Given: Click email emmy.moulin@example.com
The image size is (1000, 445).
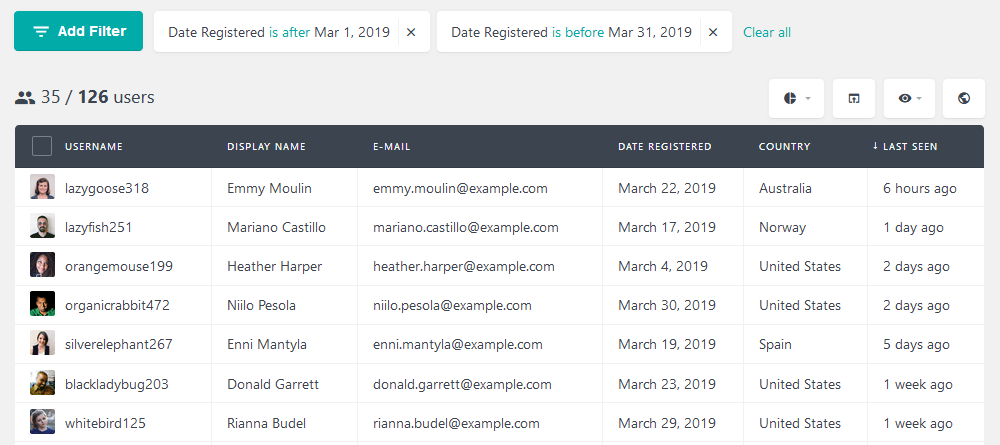Looking at the screenshot, I should point(460,189).
